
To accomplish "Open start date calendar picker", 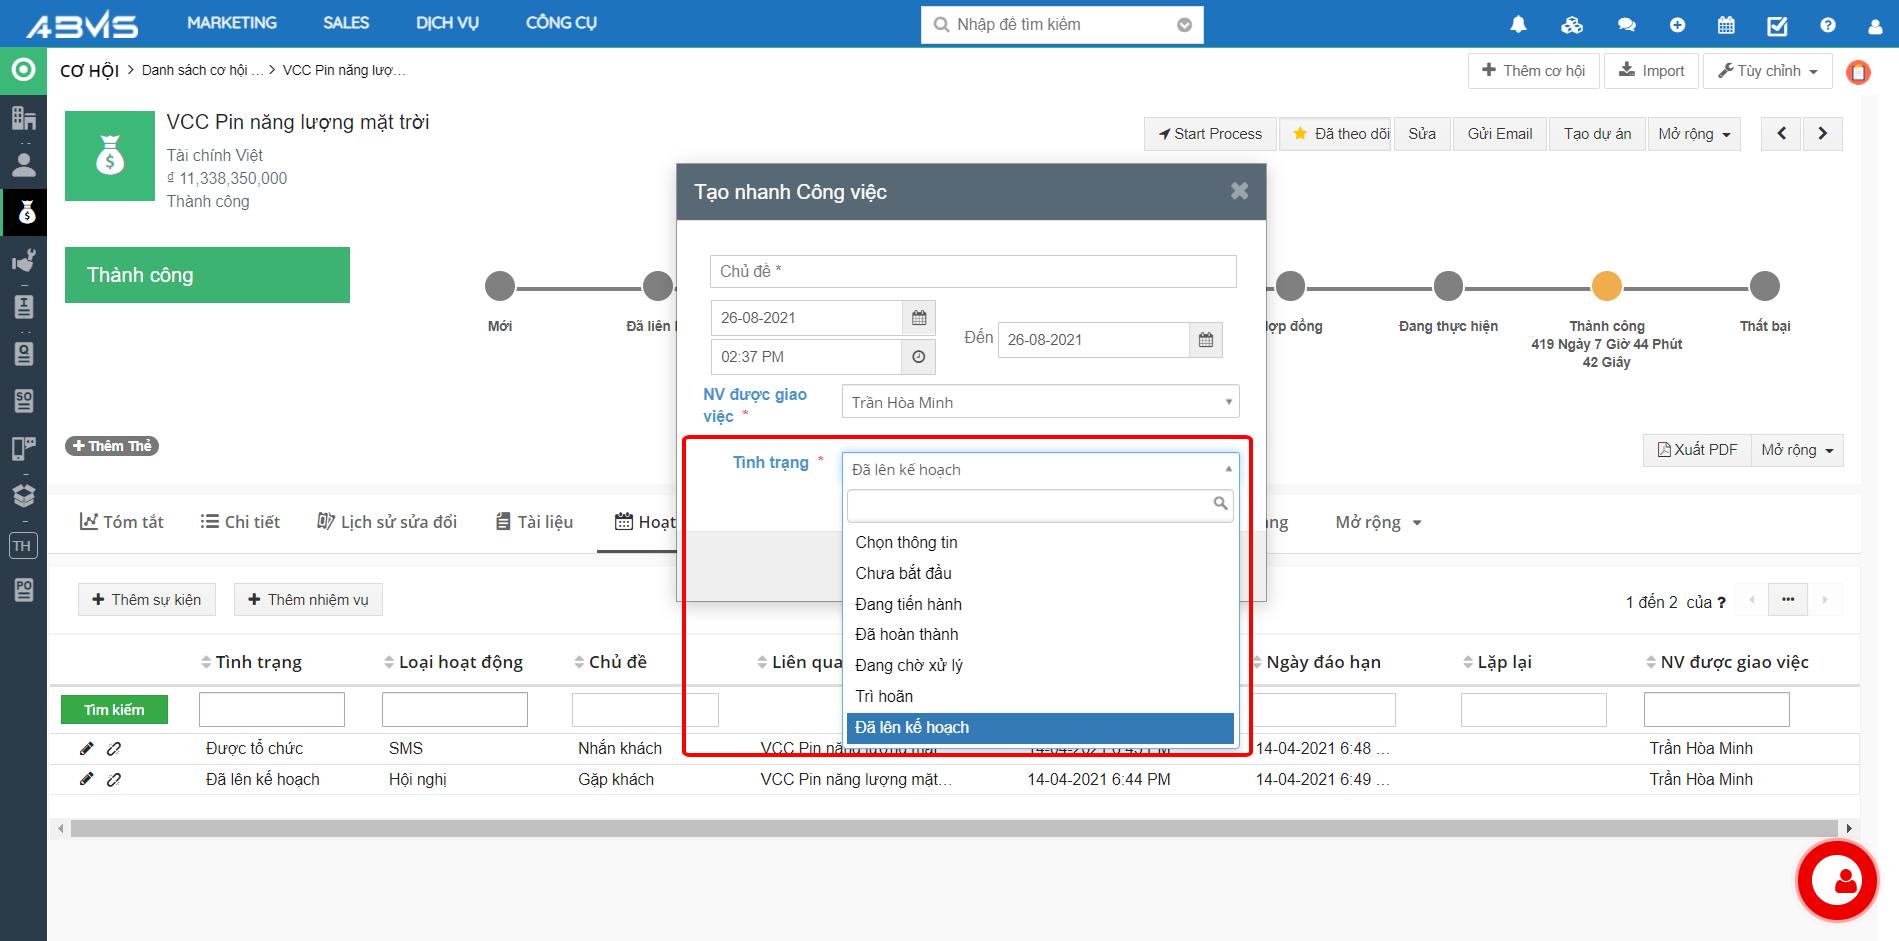I will point(919,318).
